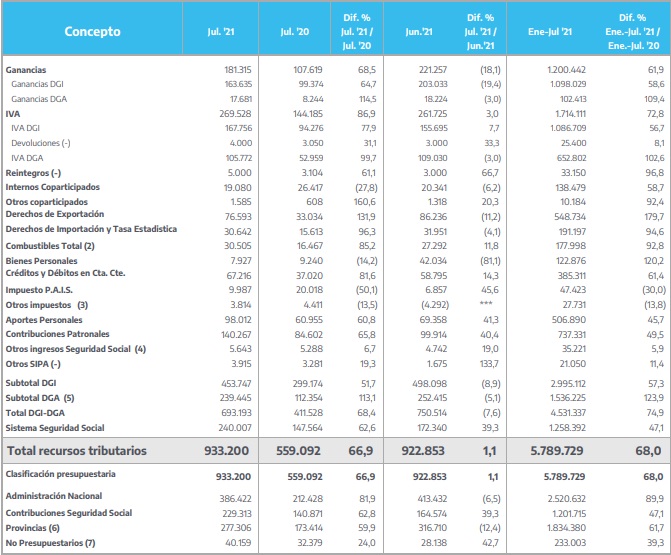Image resolution: width=671 pixels, height=555 pixels.
Task: Select the 'Otros impuestos (3)' row label
Action: pyautogui.click(x=47, y=305)
